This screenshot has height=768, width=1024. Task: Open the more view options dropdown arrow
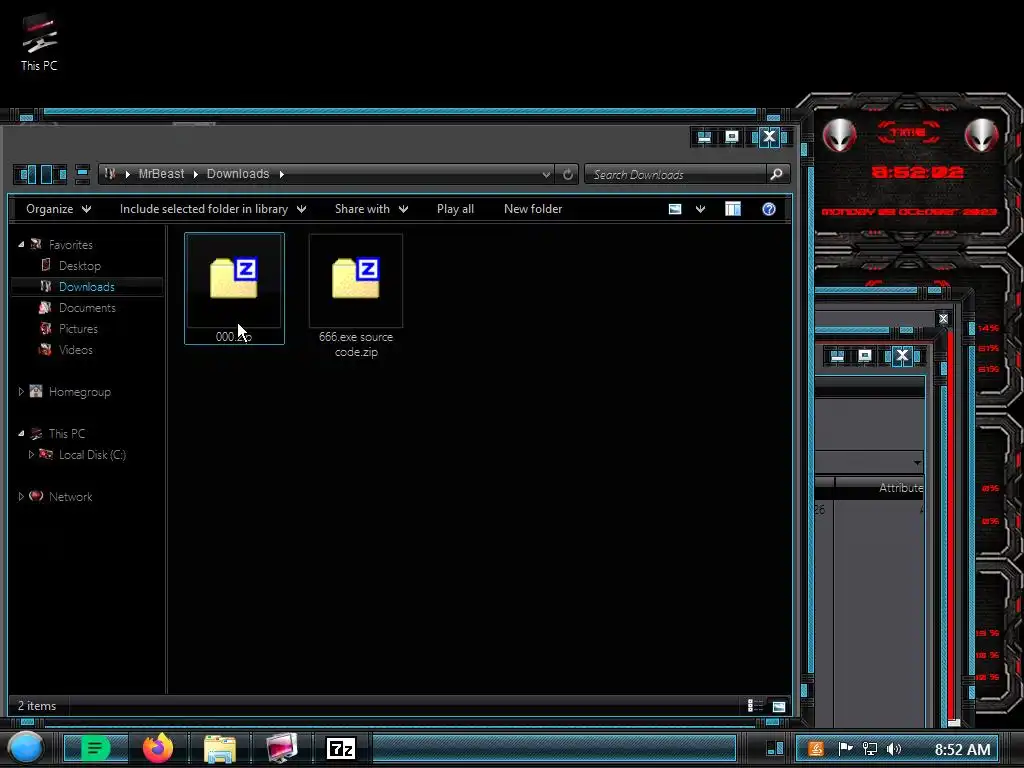point(700,209)
